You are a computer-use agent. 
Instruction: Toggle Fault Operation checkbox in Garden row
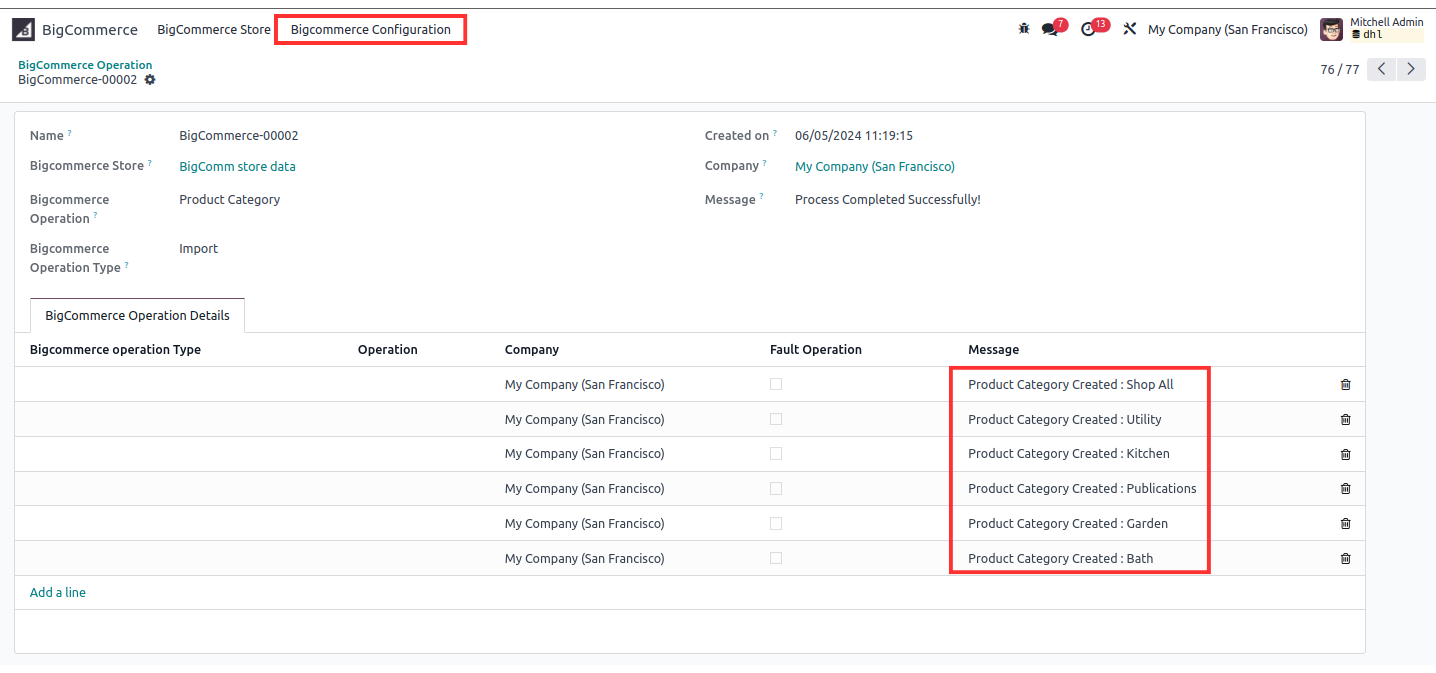776,523
